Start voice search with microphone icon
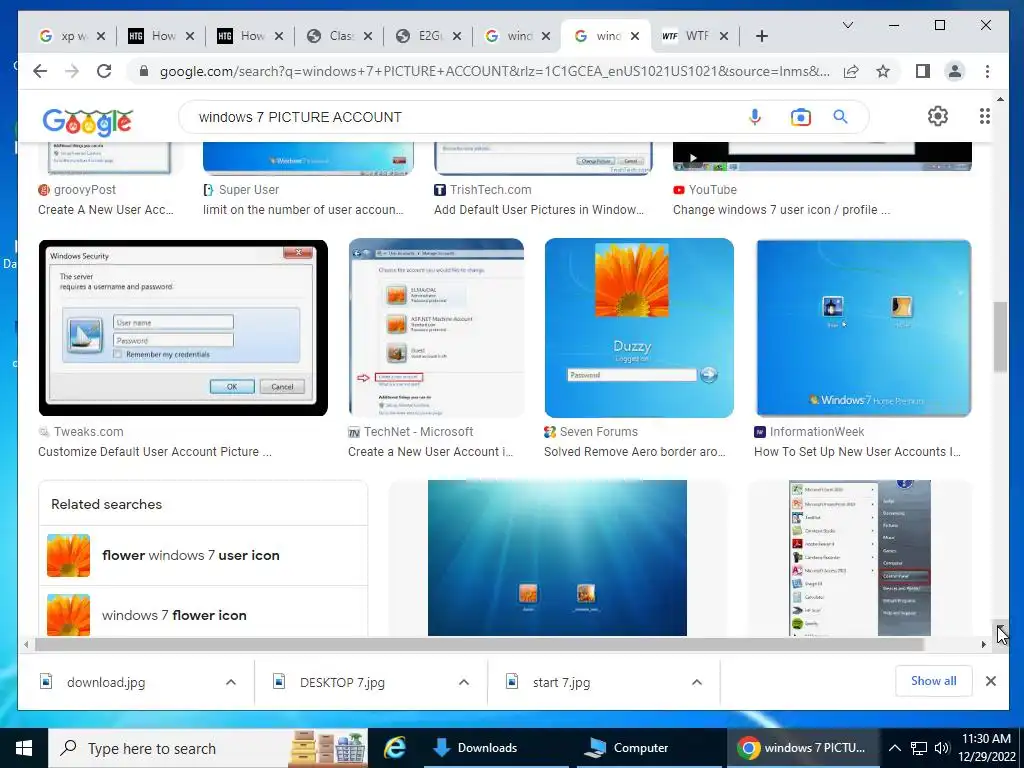Viewport: 1024px width, 768px height. tap(755, 117)
